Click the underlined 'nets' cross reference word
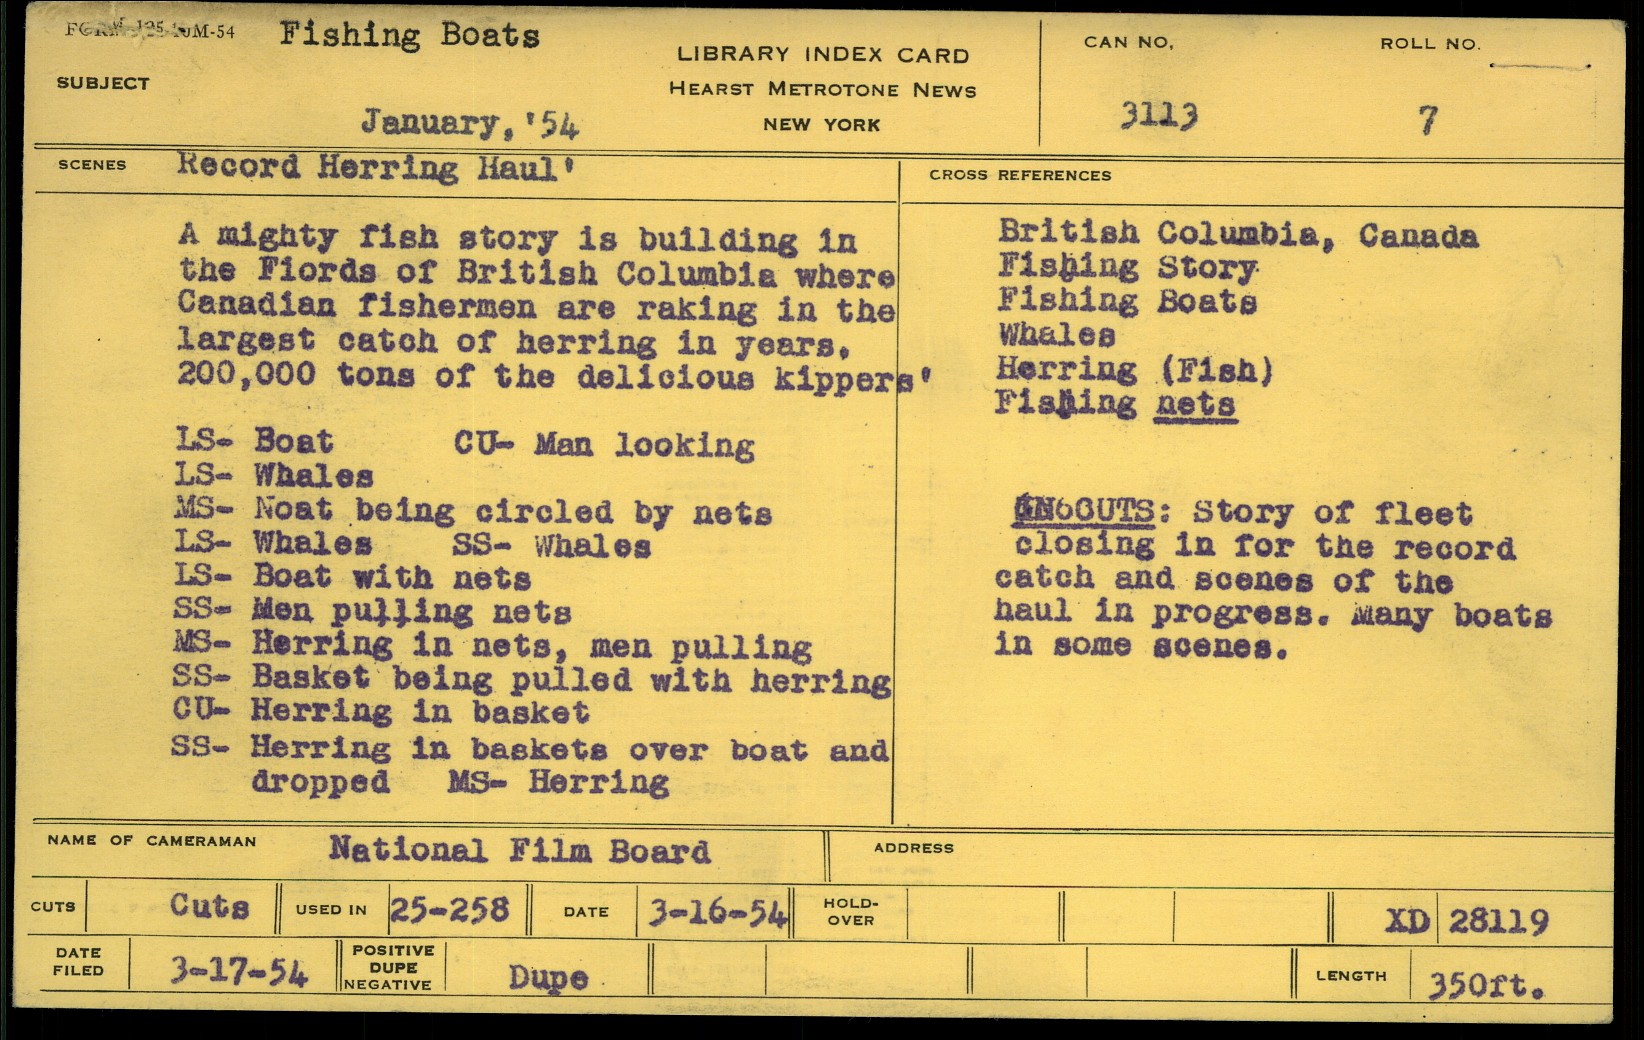 pyautogui.click(x=1196, y=404)
